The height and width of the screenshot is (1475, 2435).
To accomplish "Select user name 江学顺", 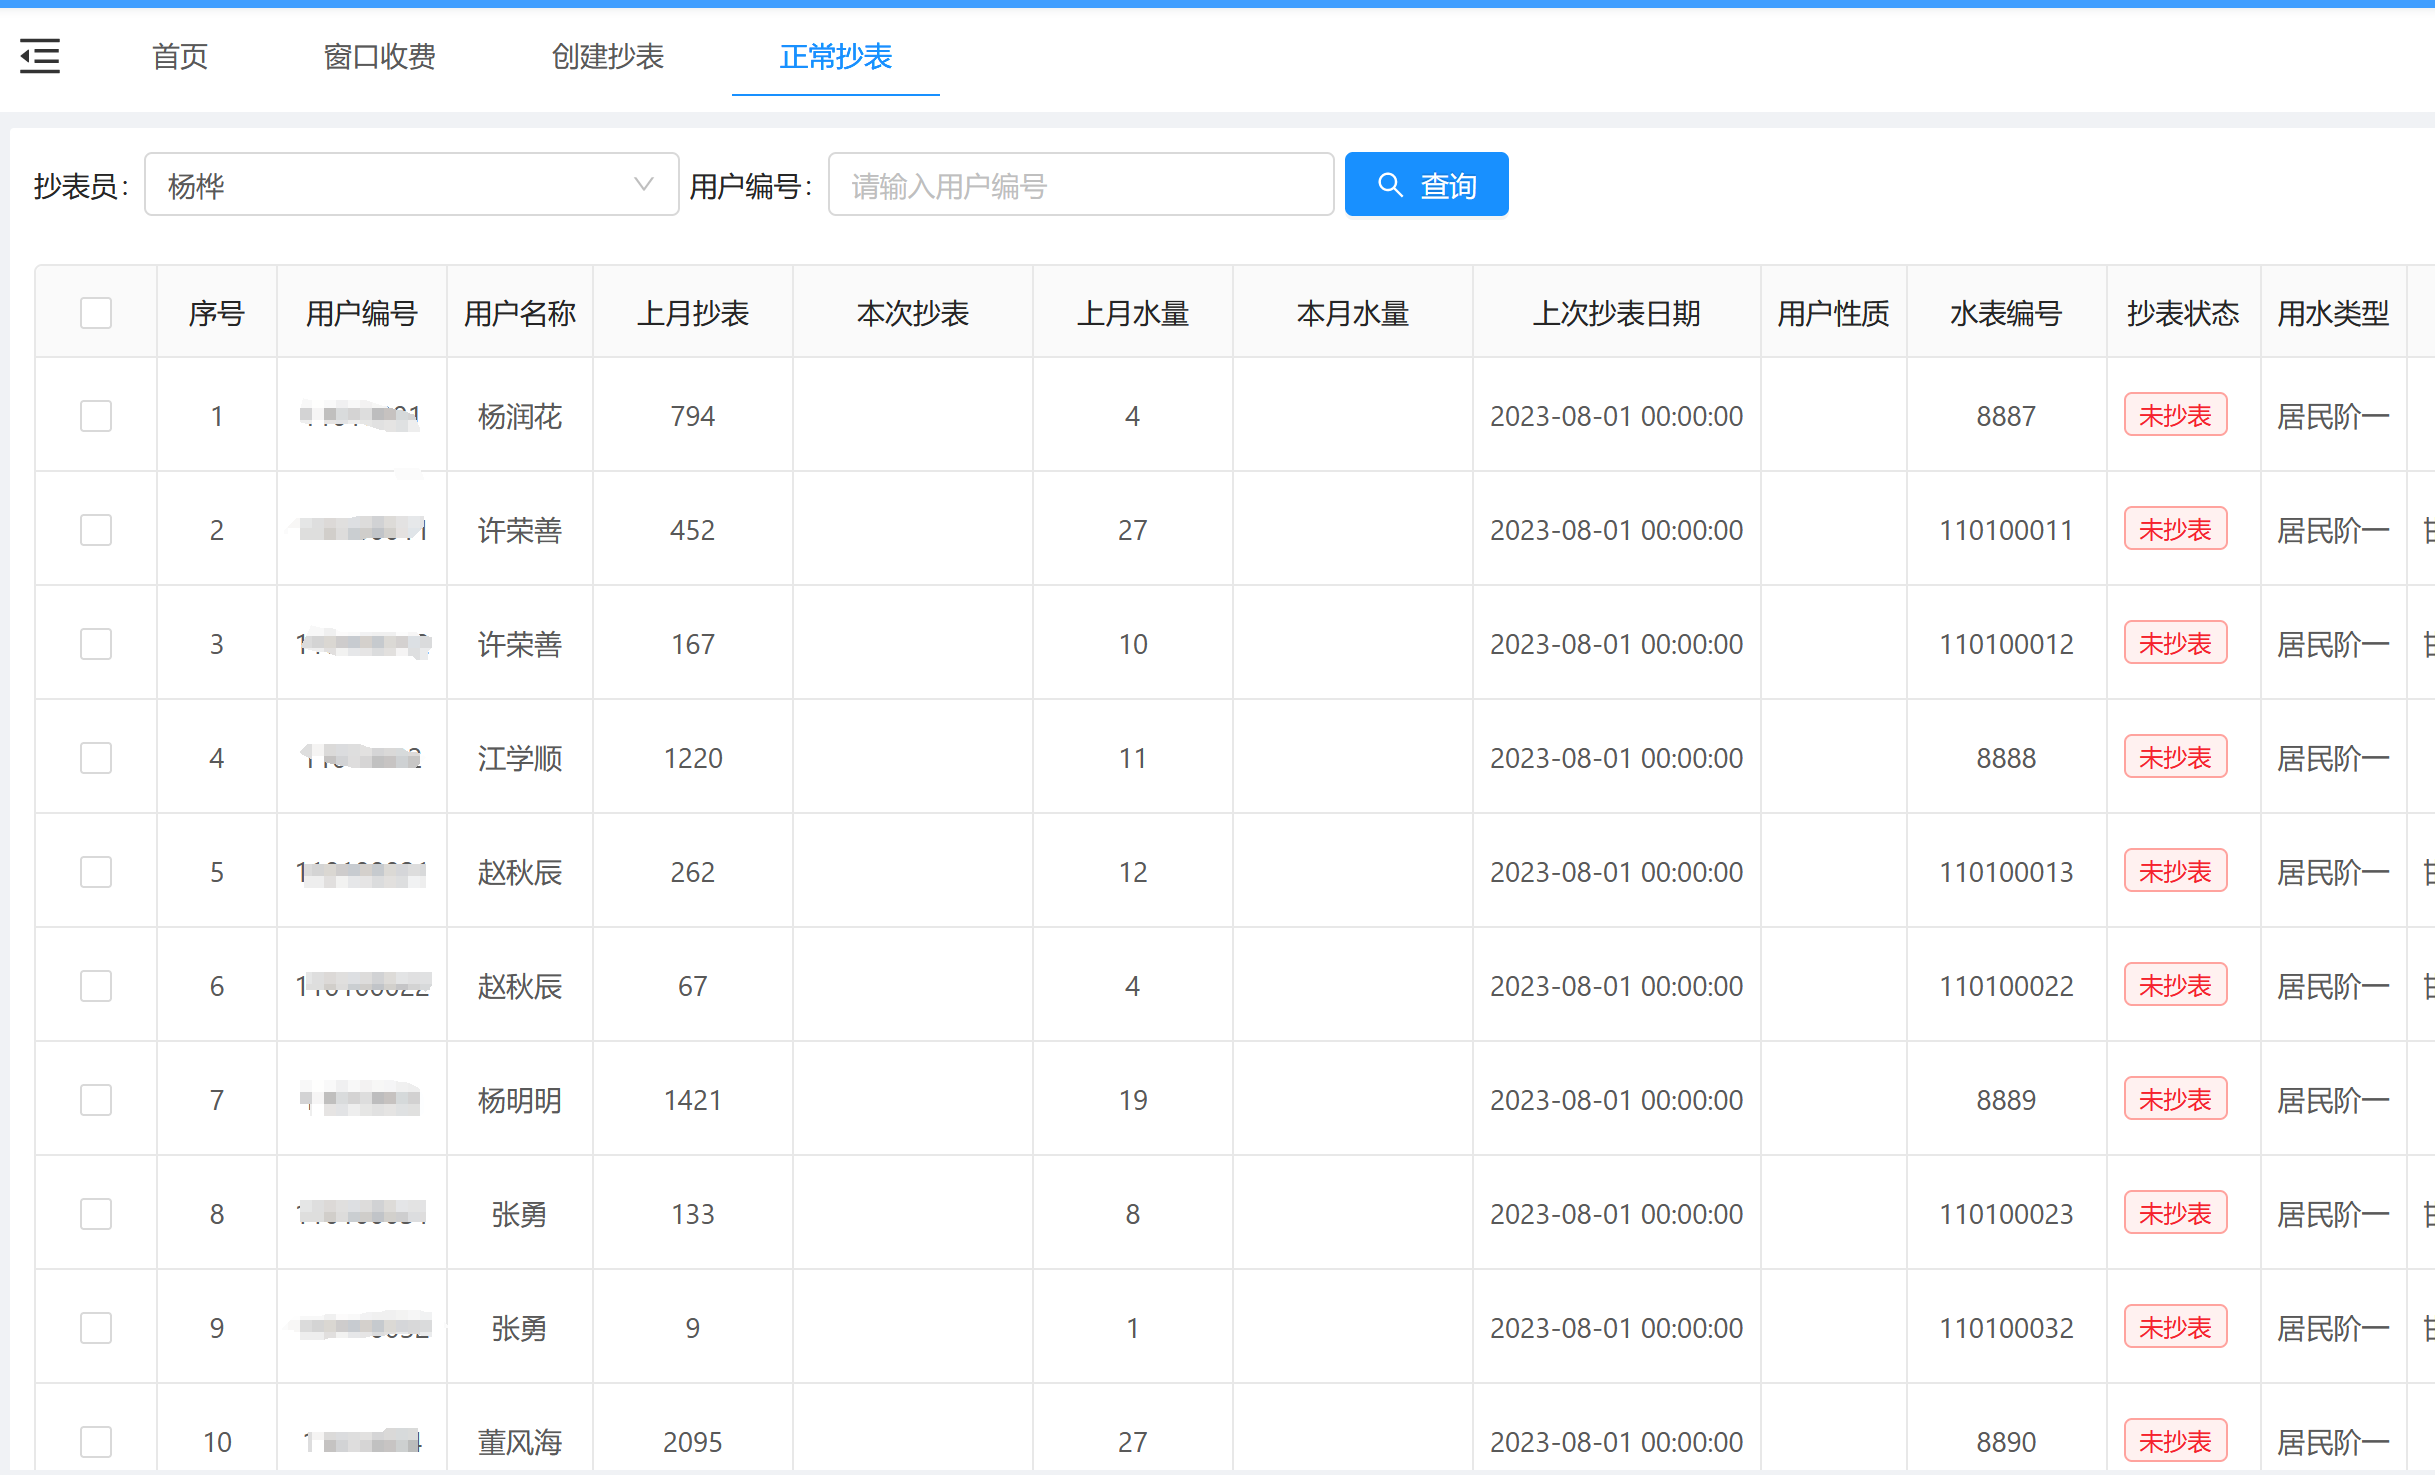I will tap(520, 758).
